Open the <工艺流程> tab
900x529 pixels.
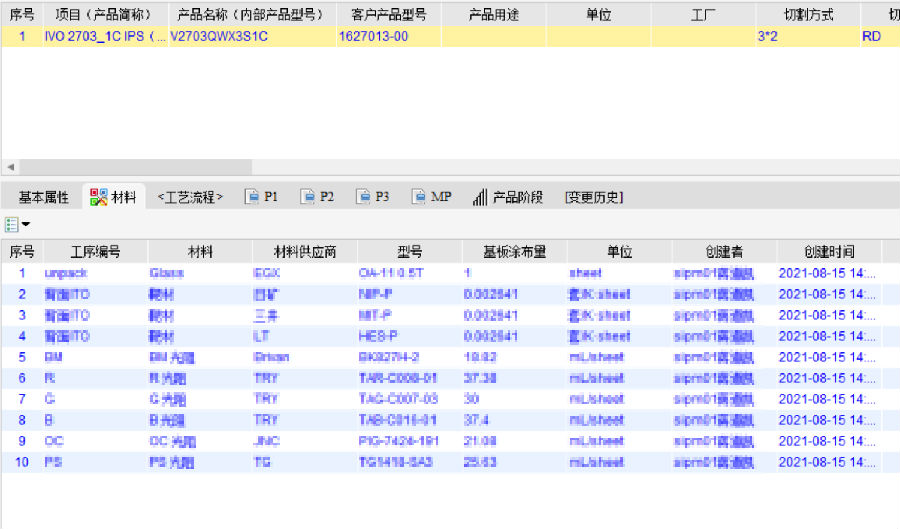coord(190,197)
